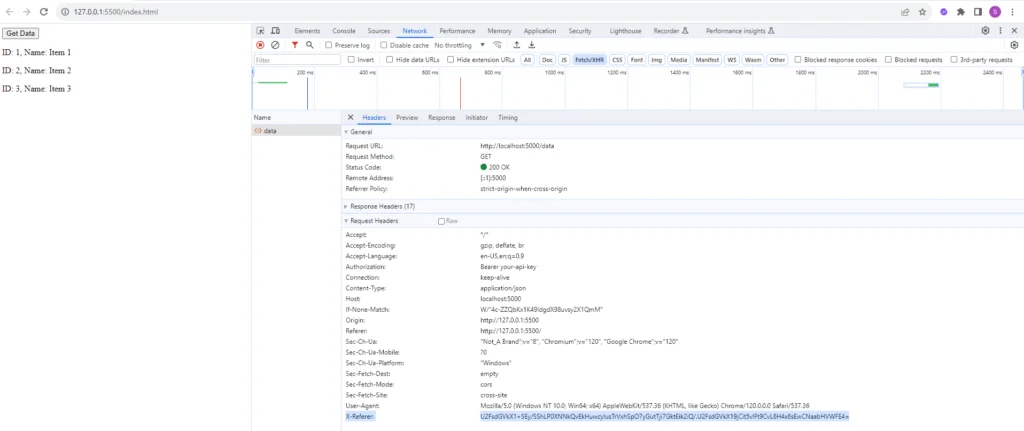
Task: Select the All request type filter
Action: 527,59
